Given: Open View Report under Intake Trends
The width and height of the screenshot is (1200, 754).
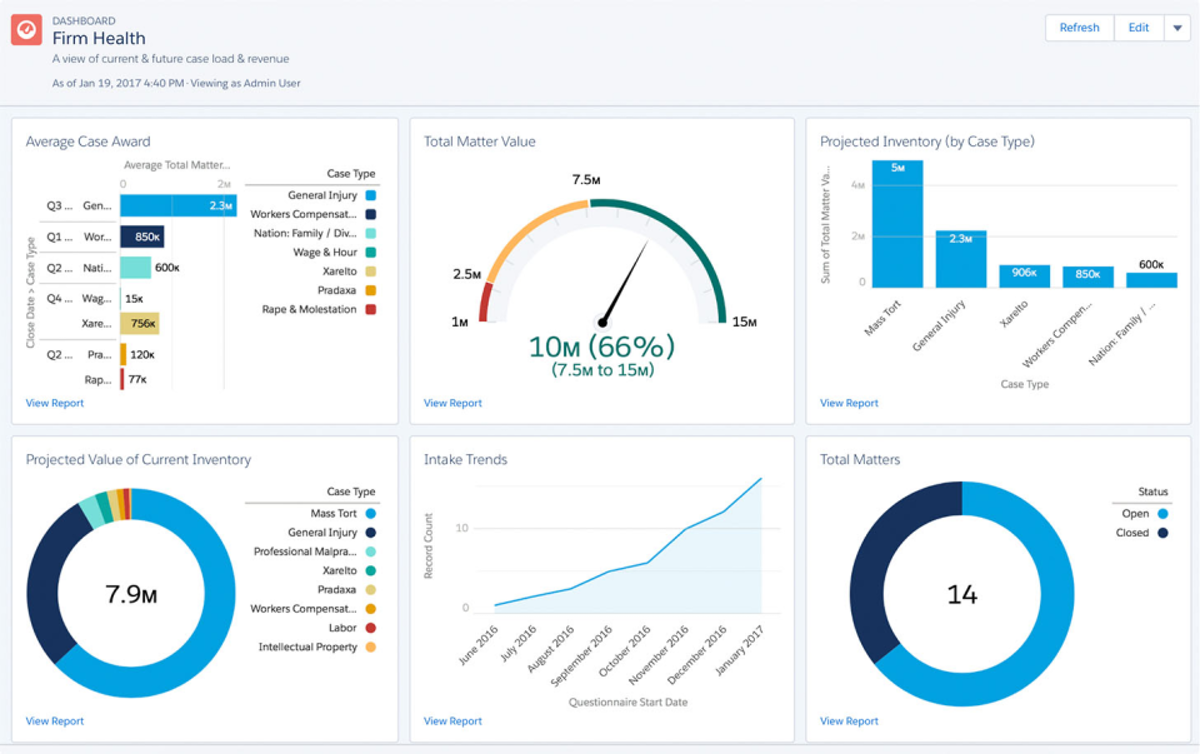Looking at the screenshot, I should [x=453, y=721].
